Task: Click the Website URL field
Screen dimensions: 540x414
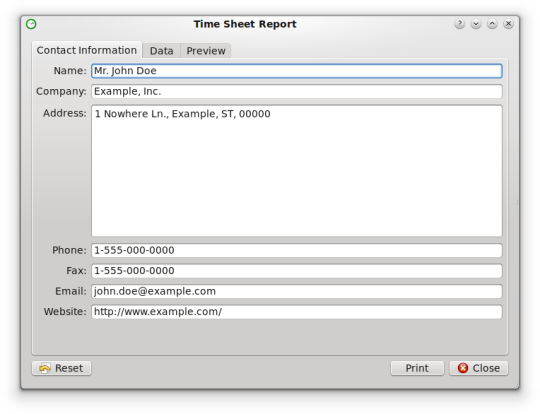Action: click(297, 312)
